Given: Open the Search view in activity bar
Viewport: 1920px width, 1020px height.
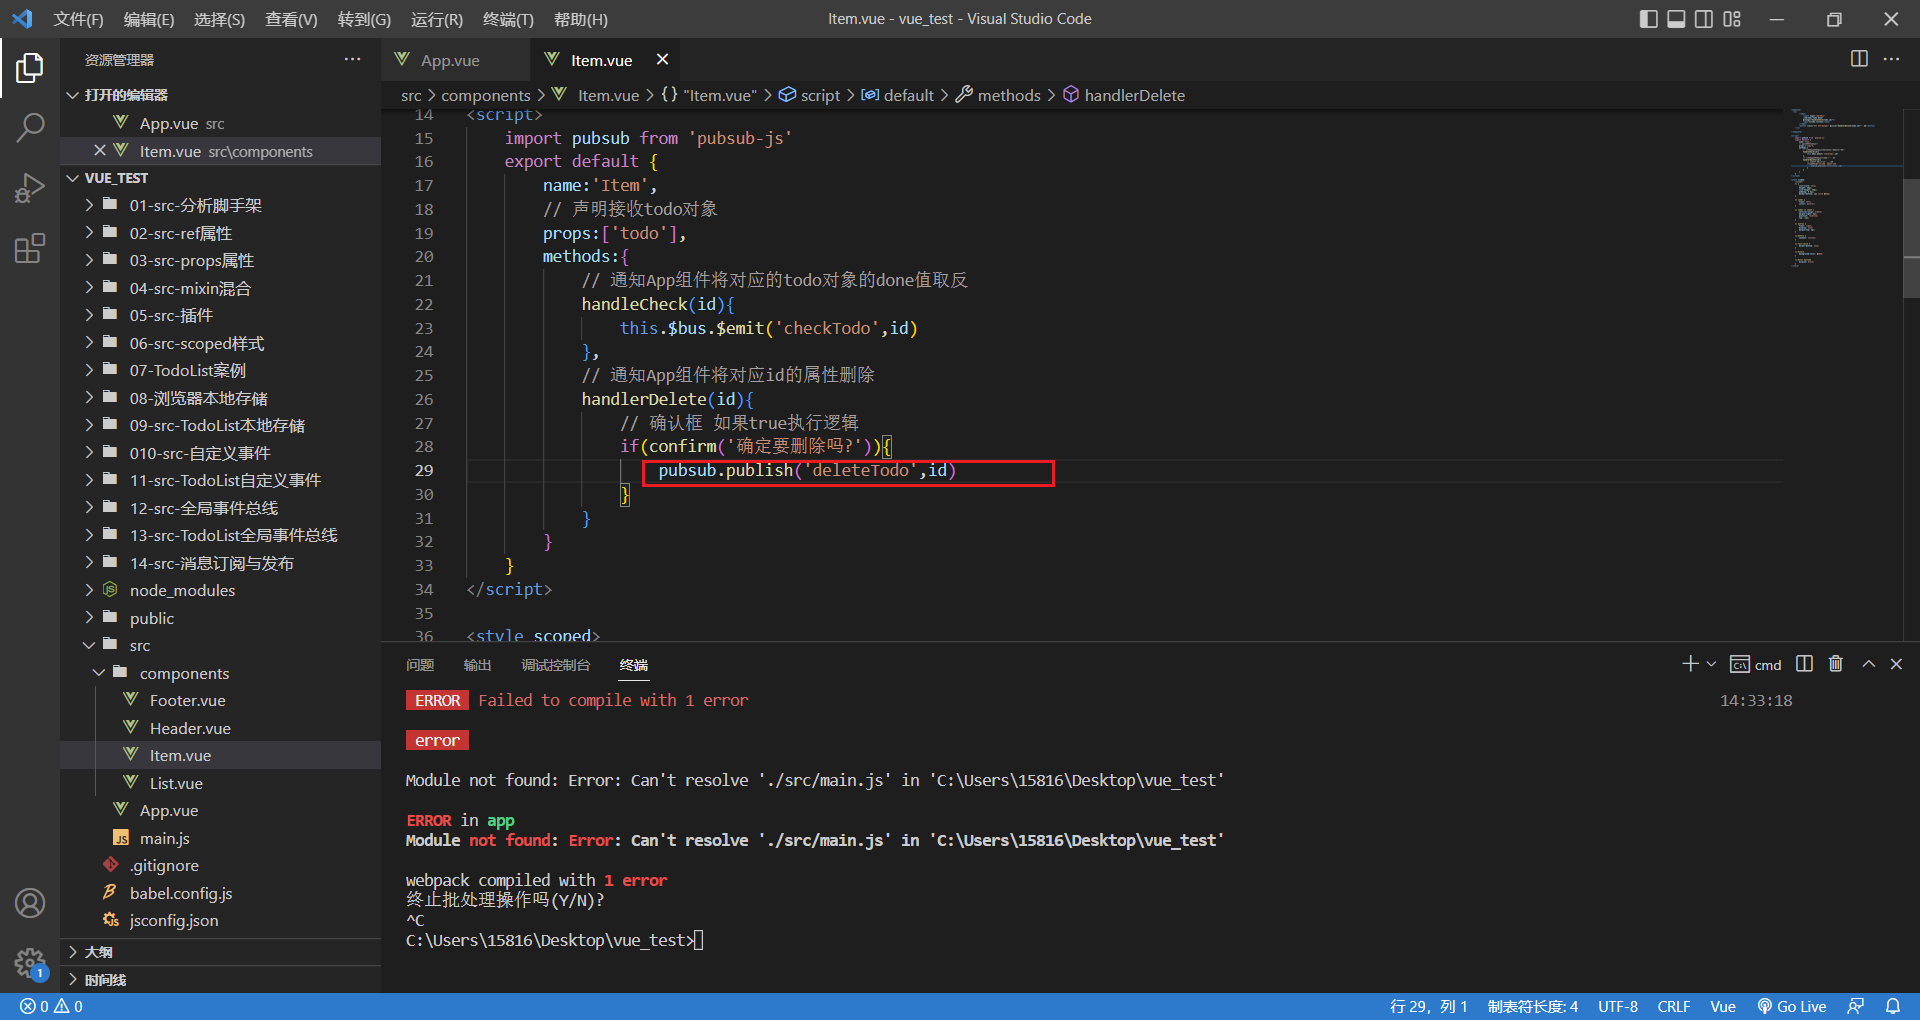Looking at the screenshot, I should tap(30, 127).
